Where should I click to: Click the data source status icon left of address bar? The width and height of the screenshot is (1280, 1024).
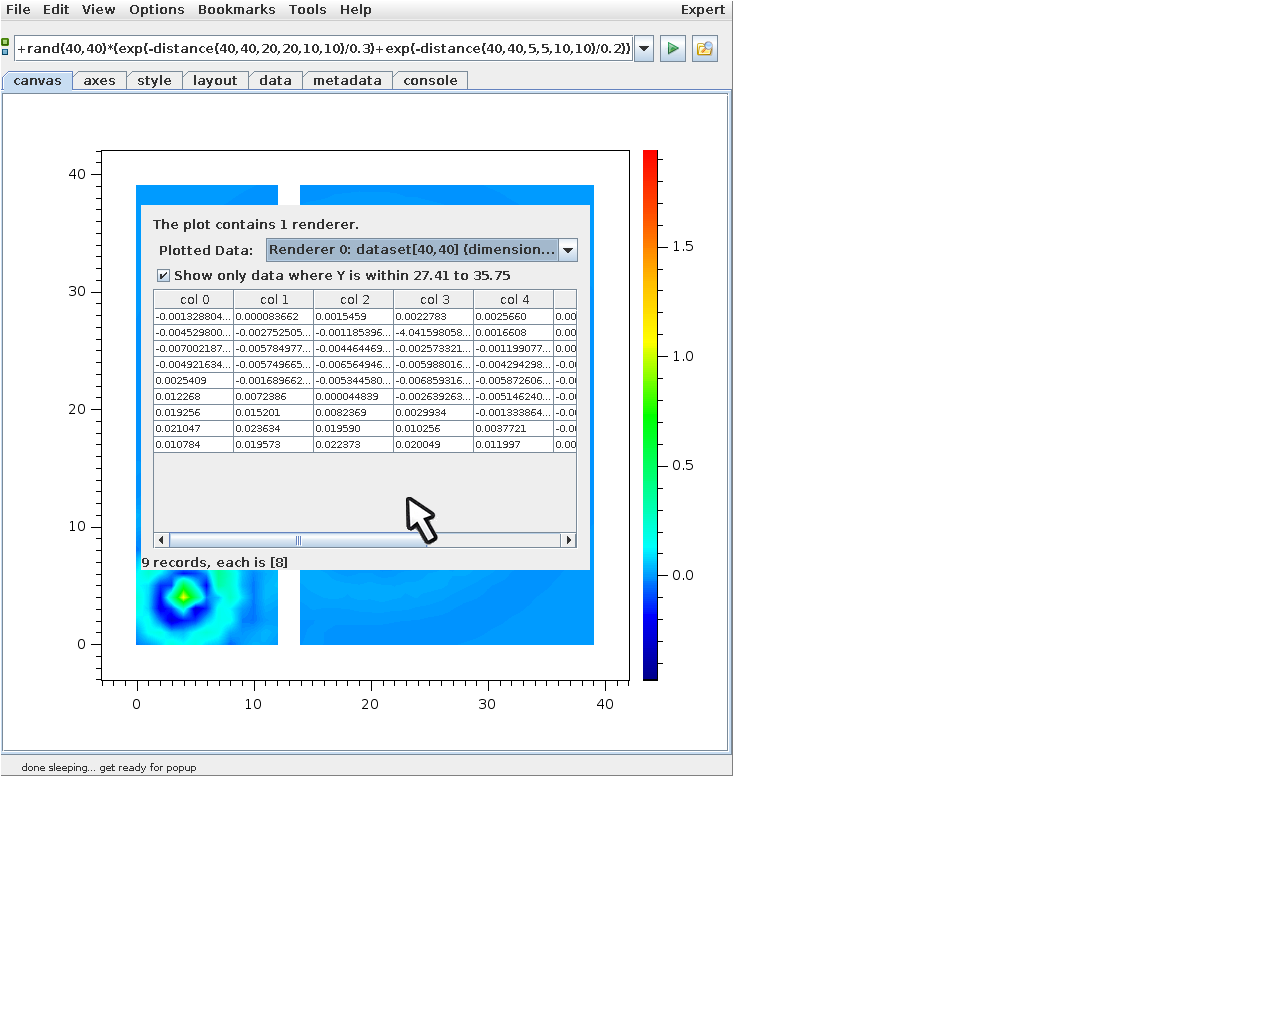click(6, 48)
